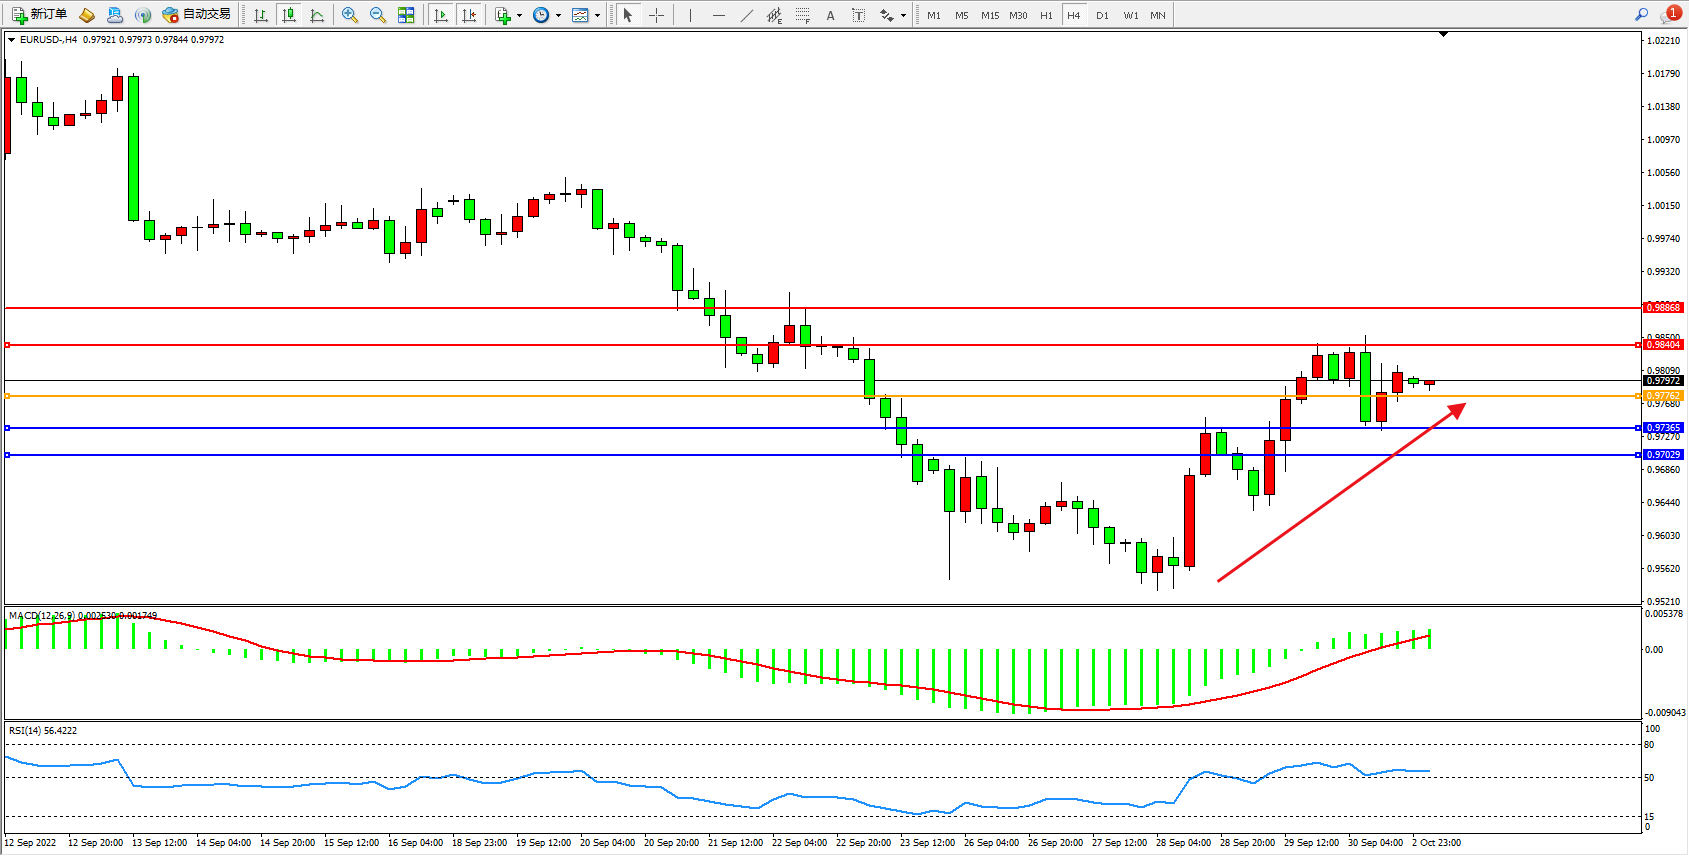The image size is (1689, 856).
Task: Toggle AutoTrading (自动交易) button
Action: click(x=197, y=15)
